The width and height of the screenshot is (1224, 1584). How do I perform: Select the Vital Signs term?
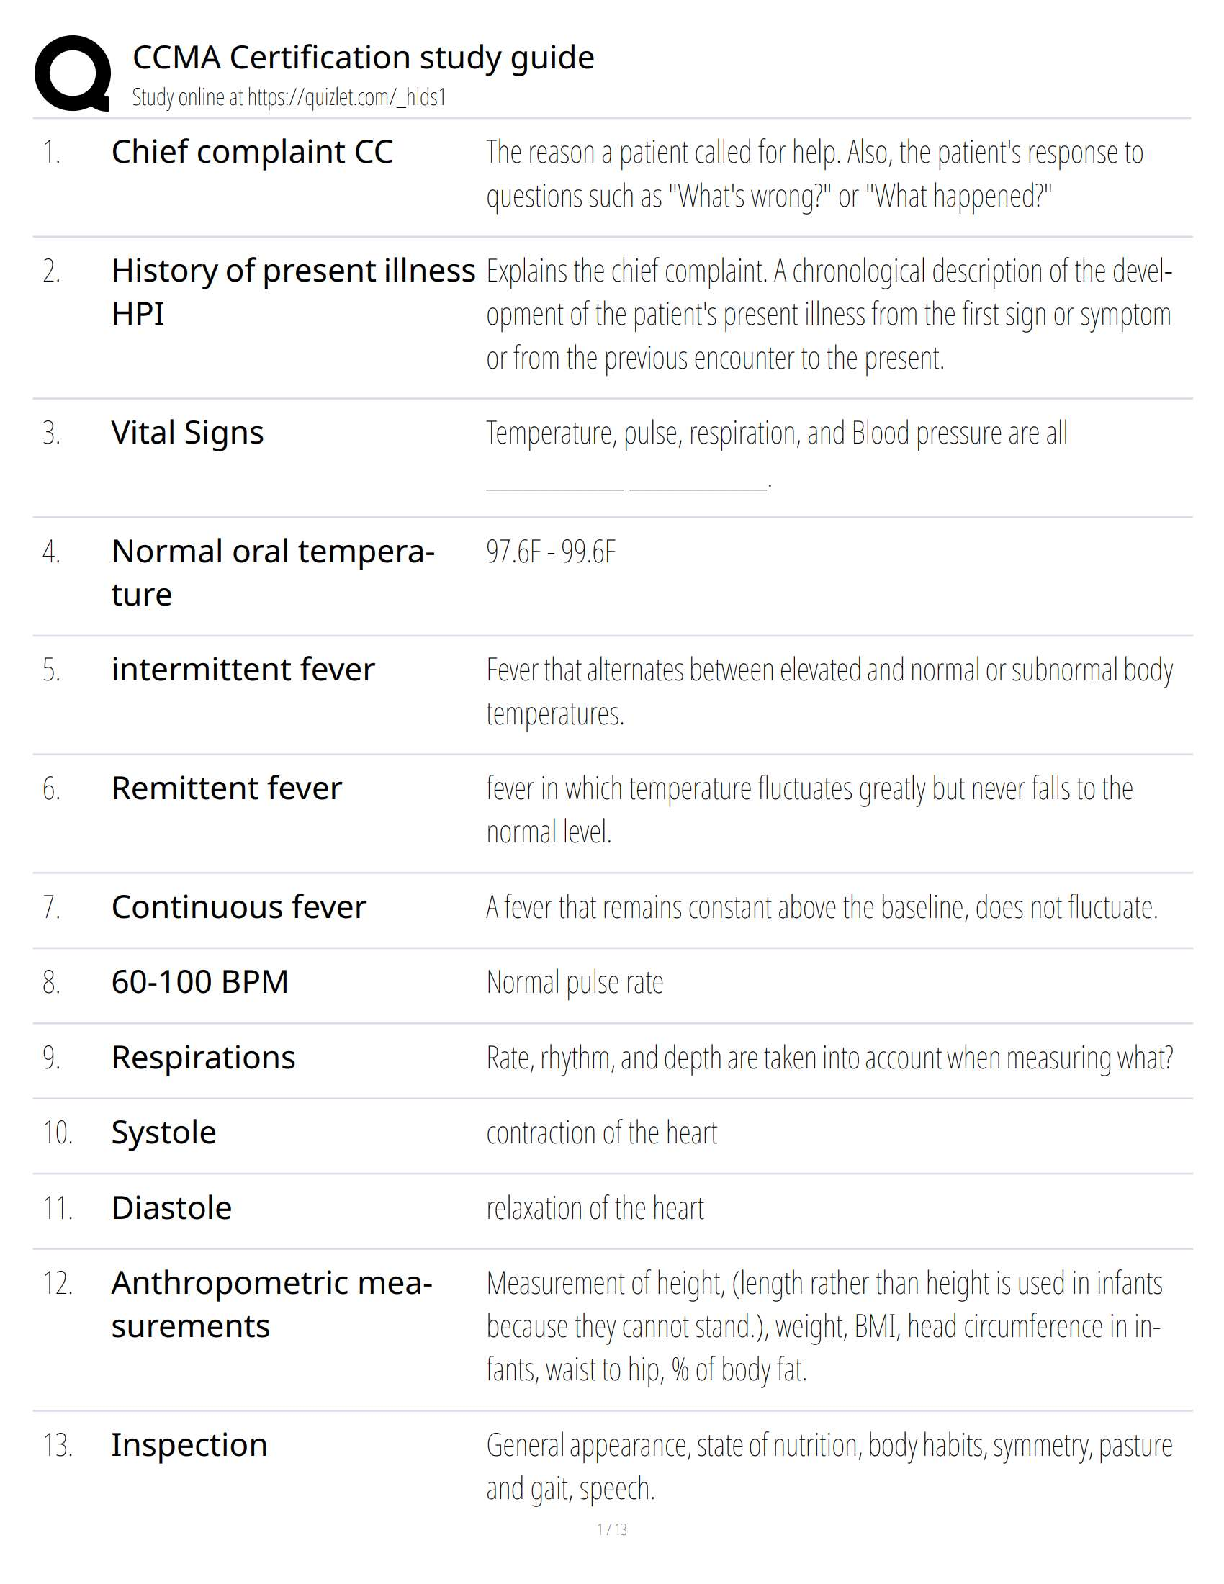point(187,433)
